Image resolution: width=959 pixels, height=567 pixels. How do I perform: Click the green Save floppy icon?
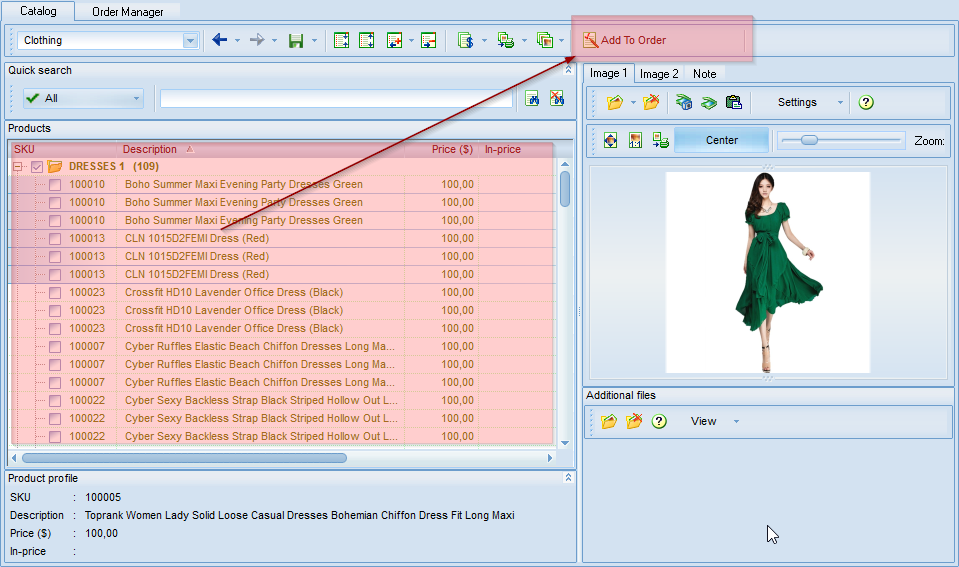point(296,41)
